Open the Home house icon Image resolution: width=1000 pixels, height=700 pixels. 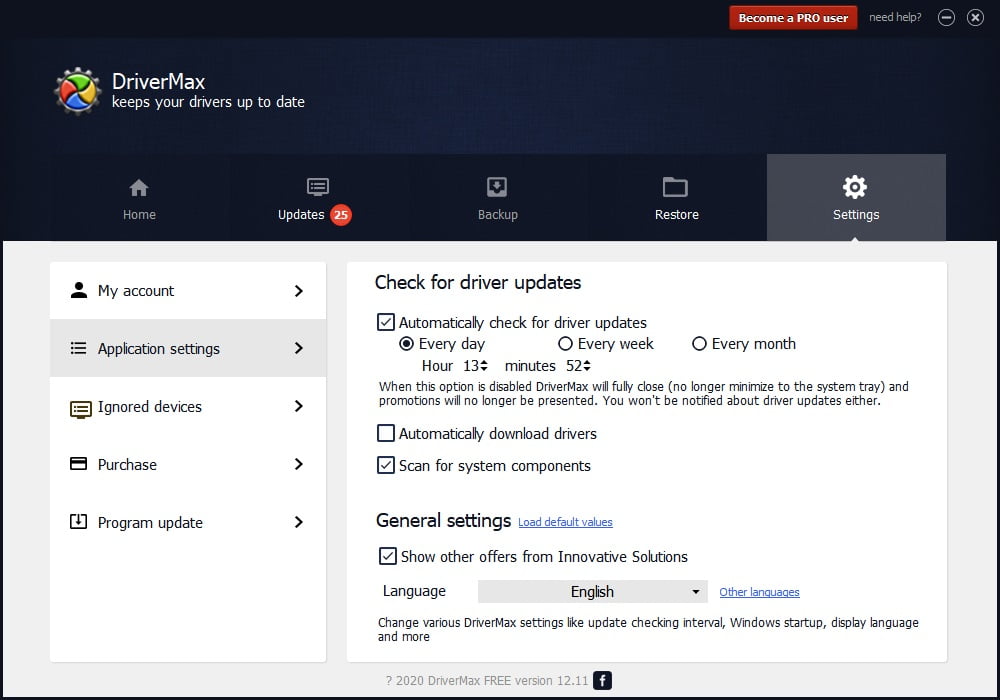[139, 188]
